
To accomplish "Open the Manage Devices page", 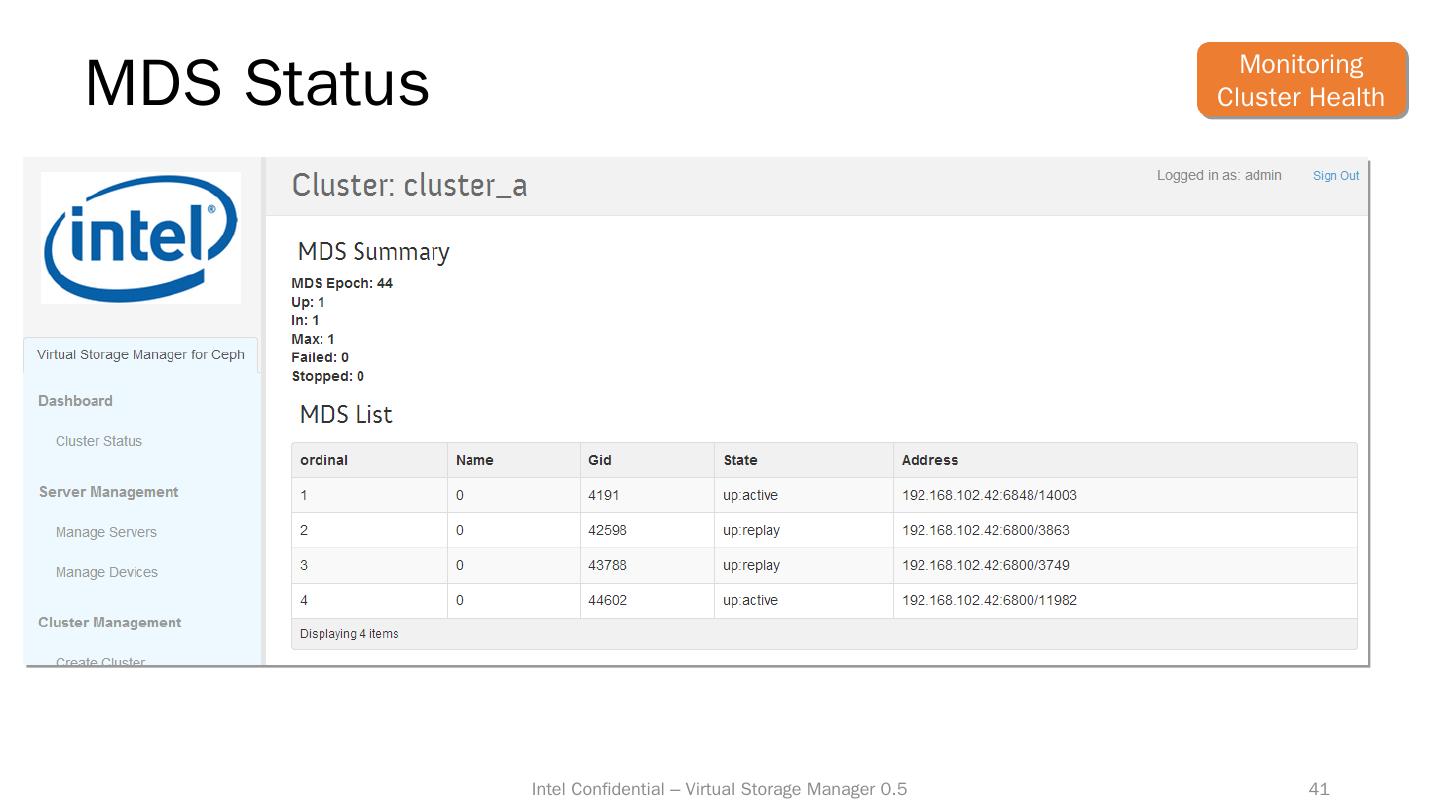I will (107, 572).
